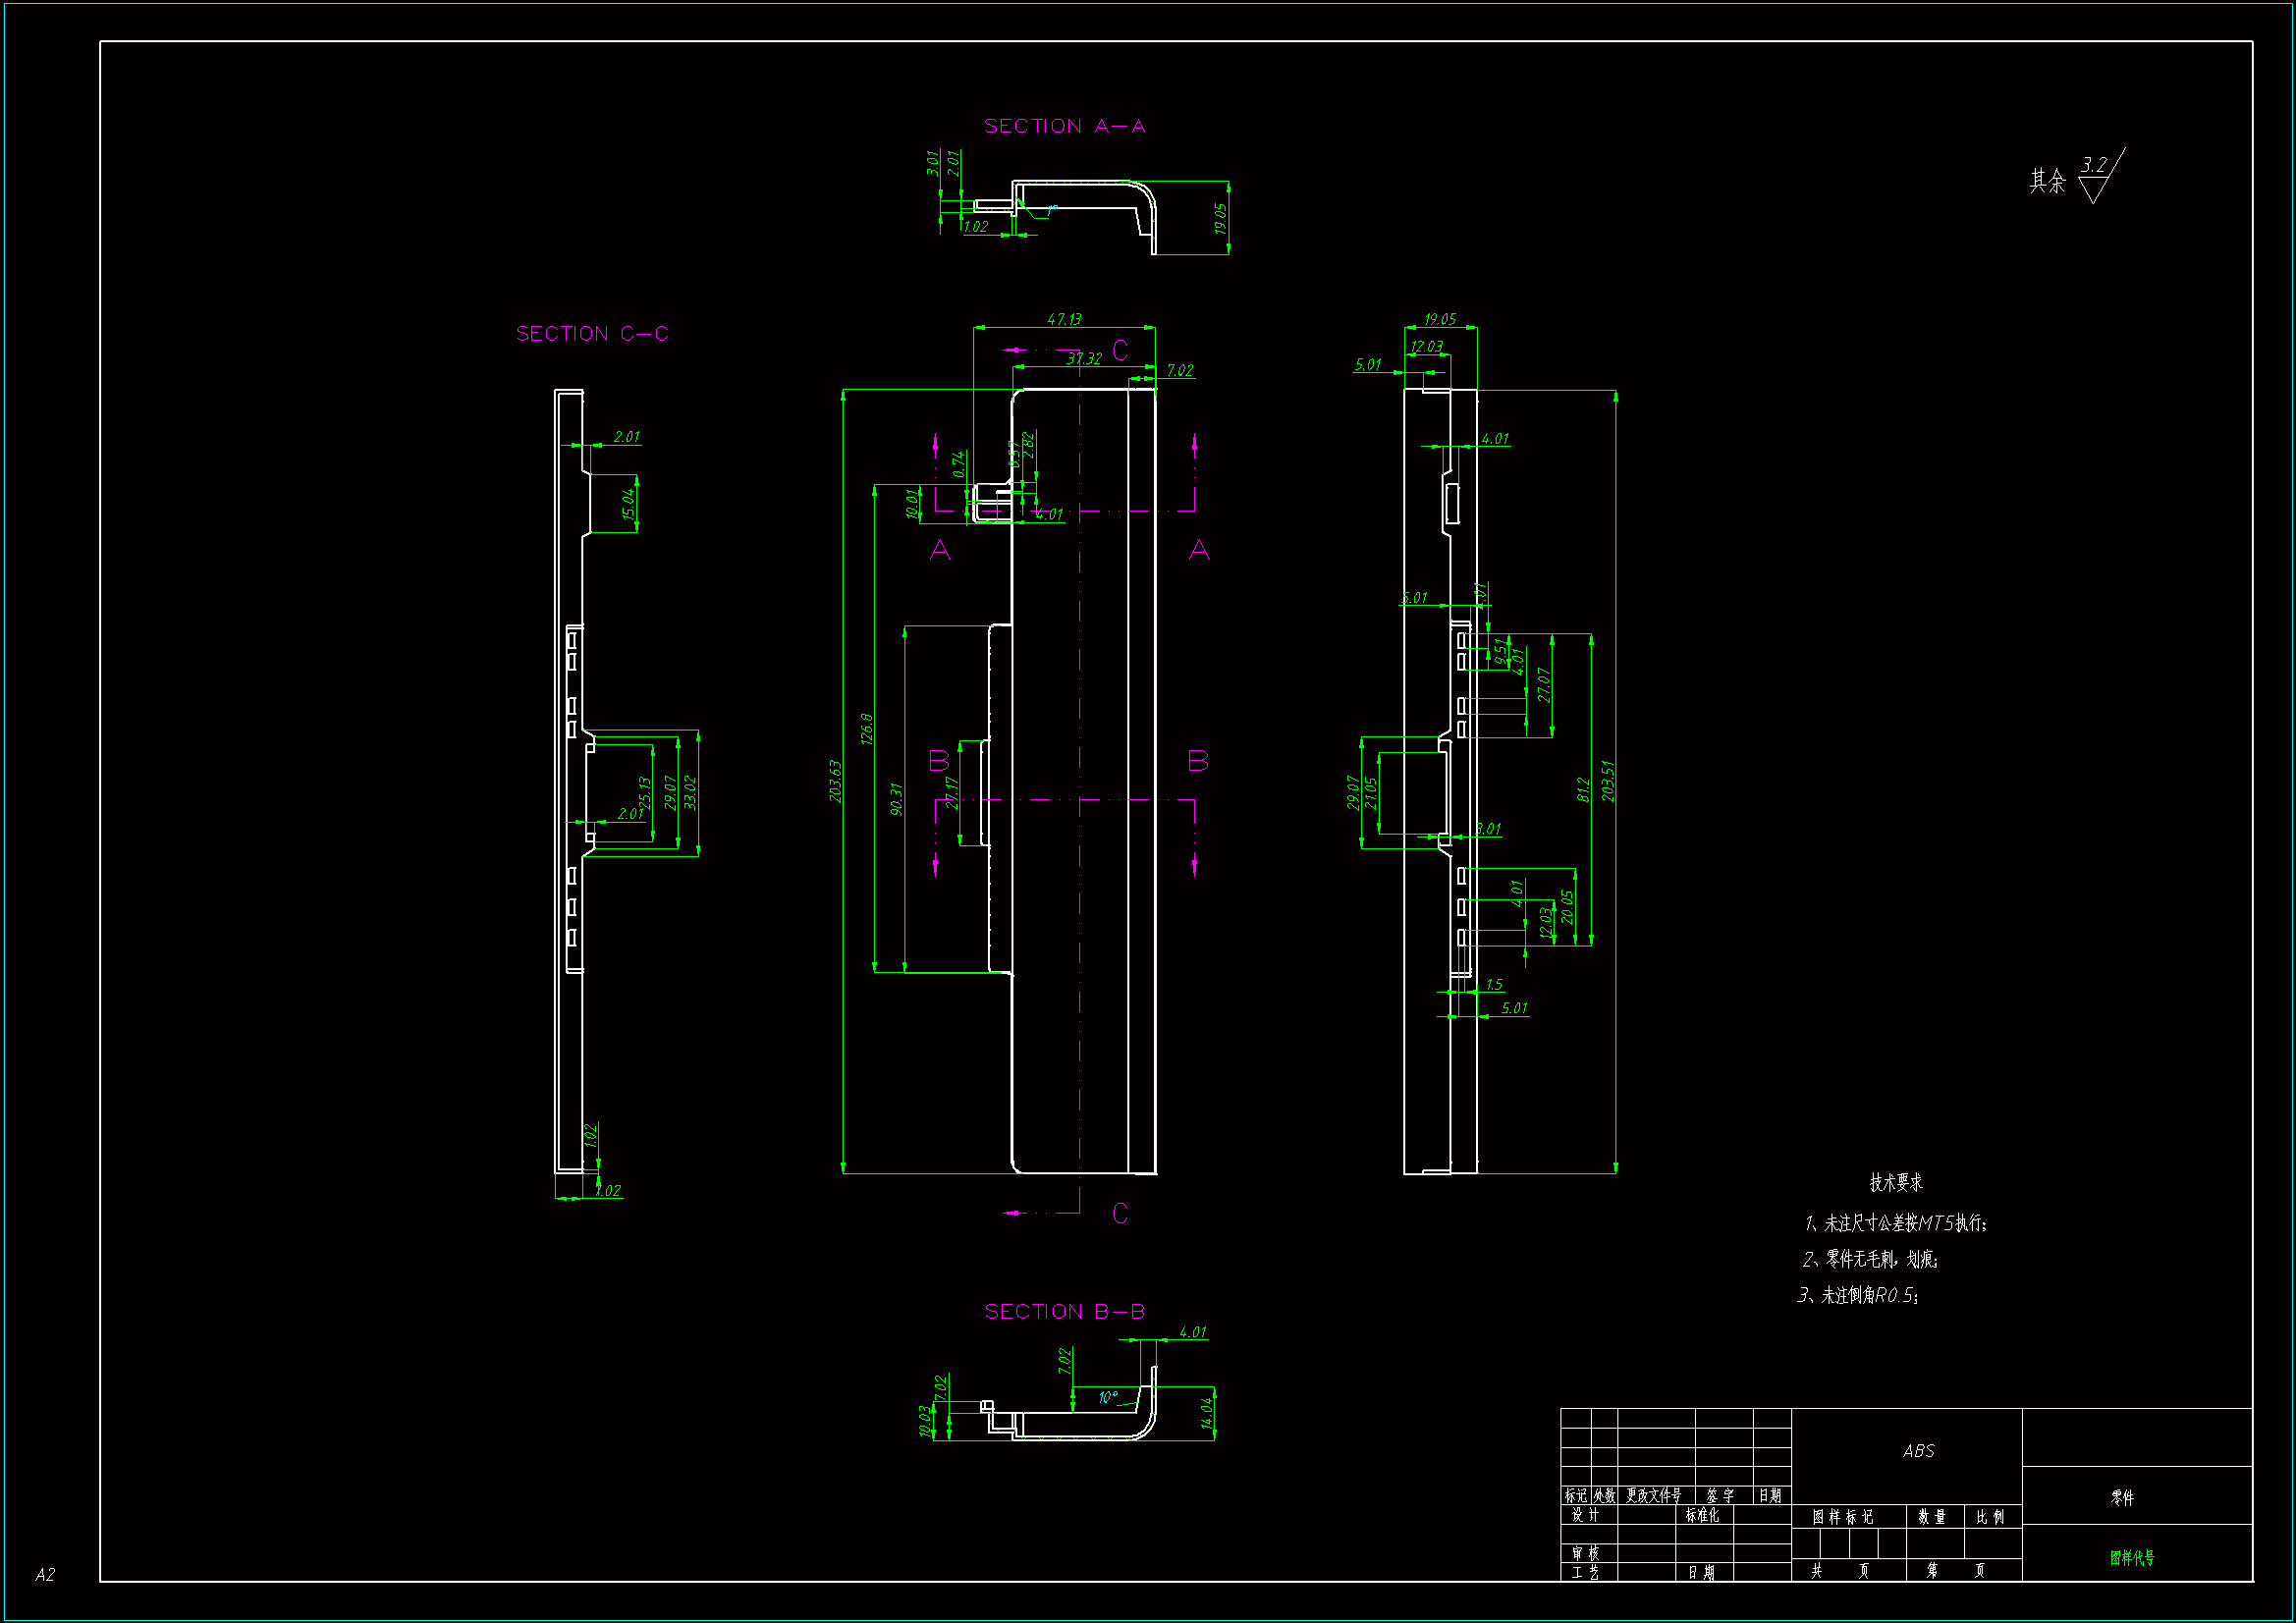Select the SECTION A-A title text
This screenshot has height=1623, width=2296.
[1064, 126]
